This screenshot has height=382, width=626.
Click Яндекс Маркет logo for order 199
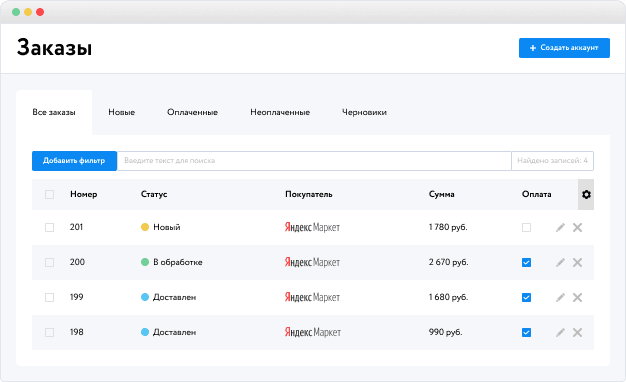(312, 297)
